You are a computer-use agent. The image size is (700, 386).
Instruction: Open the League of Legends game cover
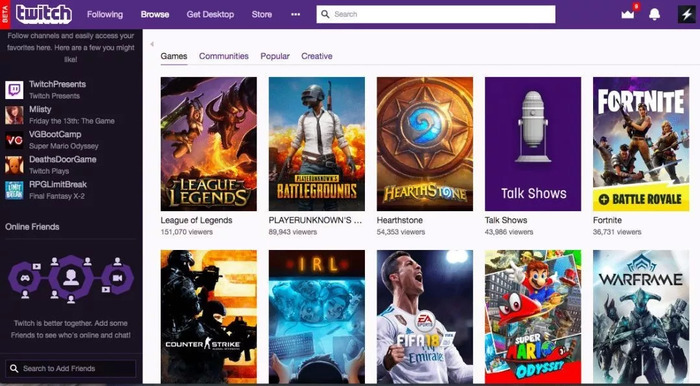pyautogui.click(x=208, y=144)
